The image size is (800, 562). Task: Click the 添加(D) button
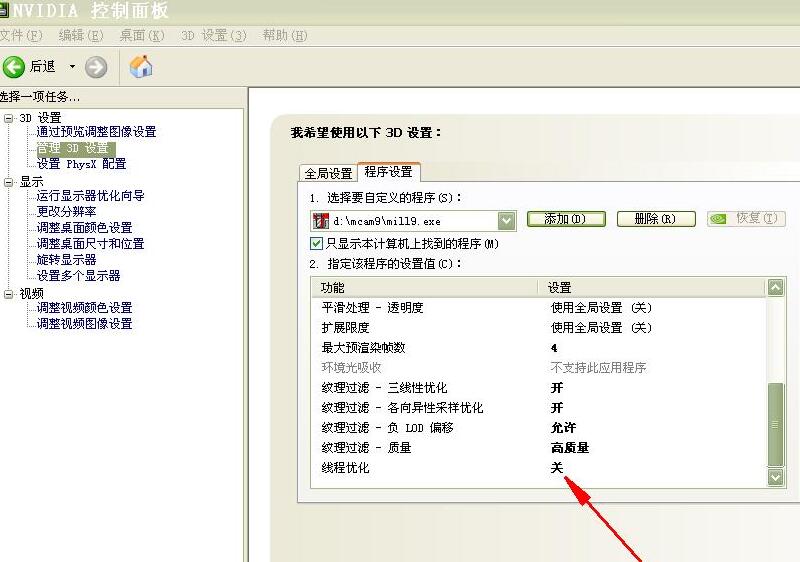566,219
